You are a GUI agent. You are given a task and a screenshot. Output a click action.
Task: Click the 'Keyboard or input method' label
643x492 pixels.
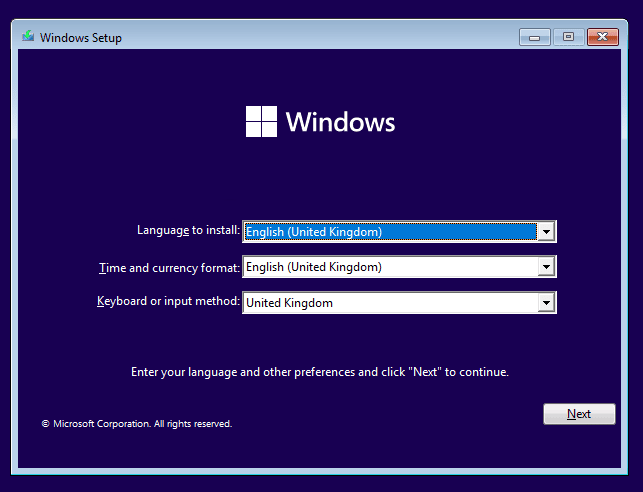click(x=168, y=301)
